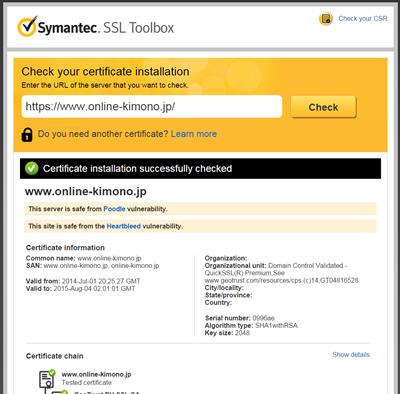Click the 'Certificate installation successfully checked' banner text

[137, 169]
